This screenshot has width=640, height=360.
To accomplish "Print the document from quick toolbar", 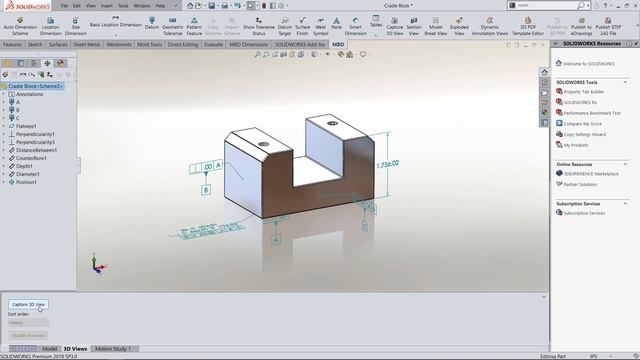I will coord(224,6).
